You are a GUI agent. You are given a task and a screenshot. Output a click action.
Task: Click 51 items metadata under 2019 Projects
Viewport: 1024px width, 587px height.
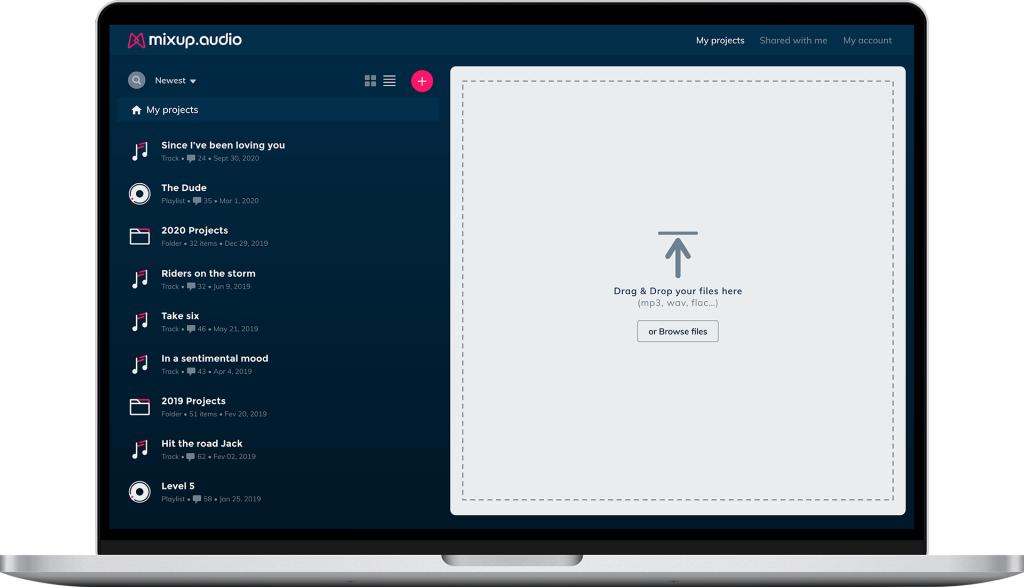pos(203,414)
